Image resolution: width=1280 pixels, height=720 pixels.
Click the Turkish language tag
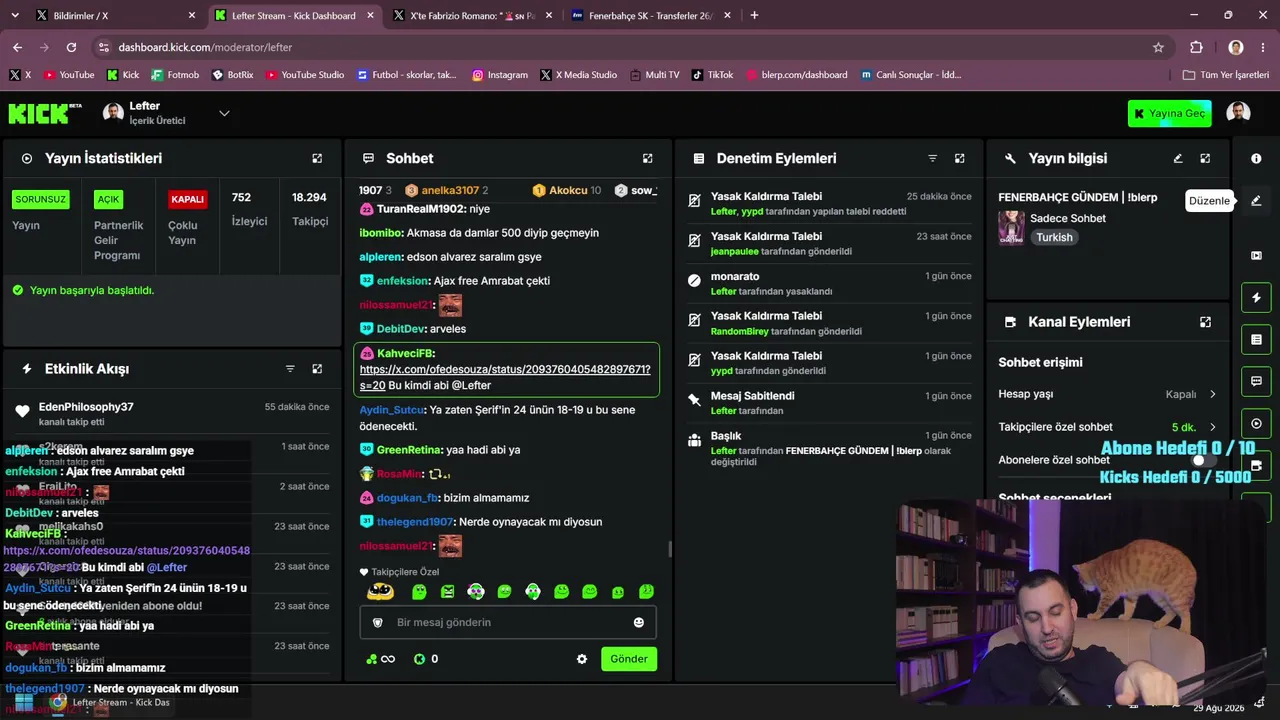[x=1054, y=238]
